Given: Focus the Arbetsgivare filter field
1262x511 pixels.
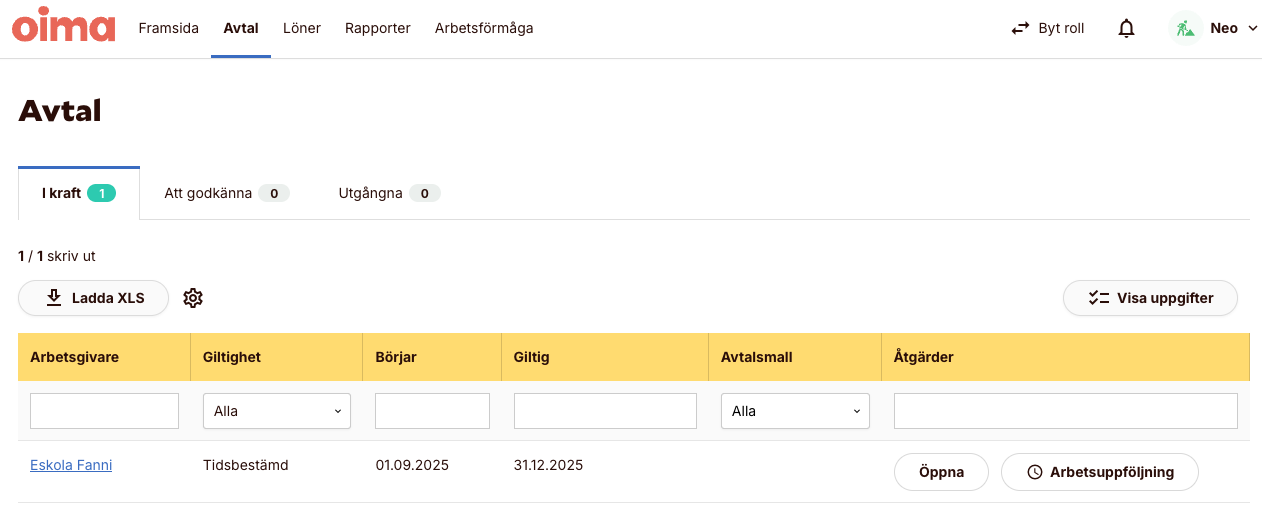Looking at the screenshot, I should [x=104, y=411].
